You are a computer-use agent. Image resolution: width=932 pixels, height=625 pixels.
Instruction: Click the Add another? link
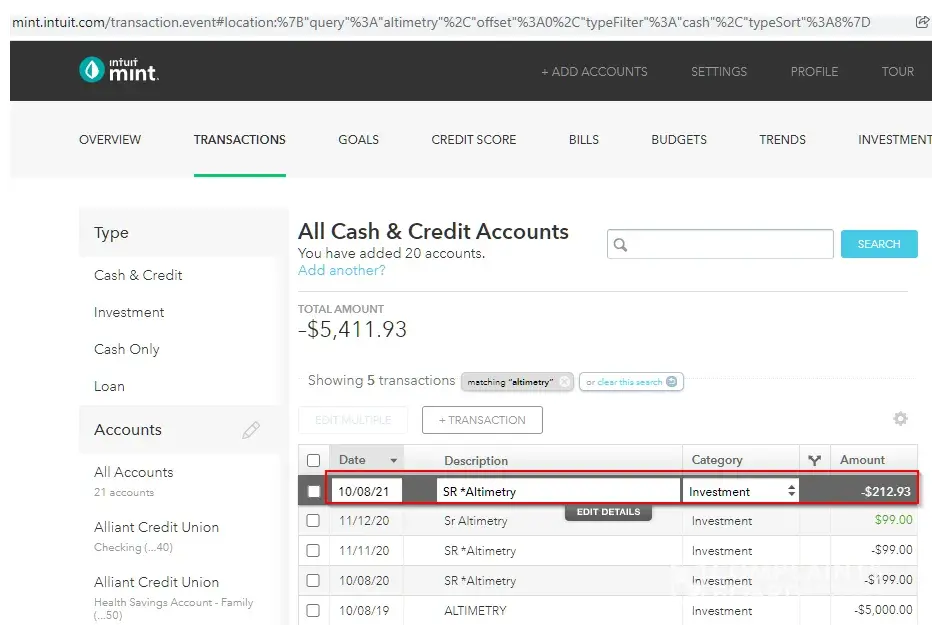click(341, 271)
